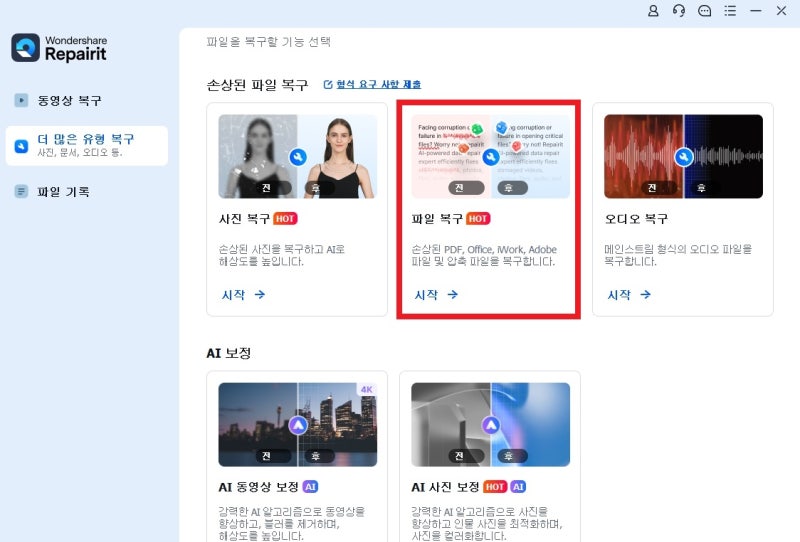The height and width of the screenshot is (542, 800).
Task: Click the arrow next to 시작 under 사진 복구
Action: click(x=260, y=294)
